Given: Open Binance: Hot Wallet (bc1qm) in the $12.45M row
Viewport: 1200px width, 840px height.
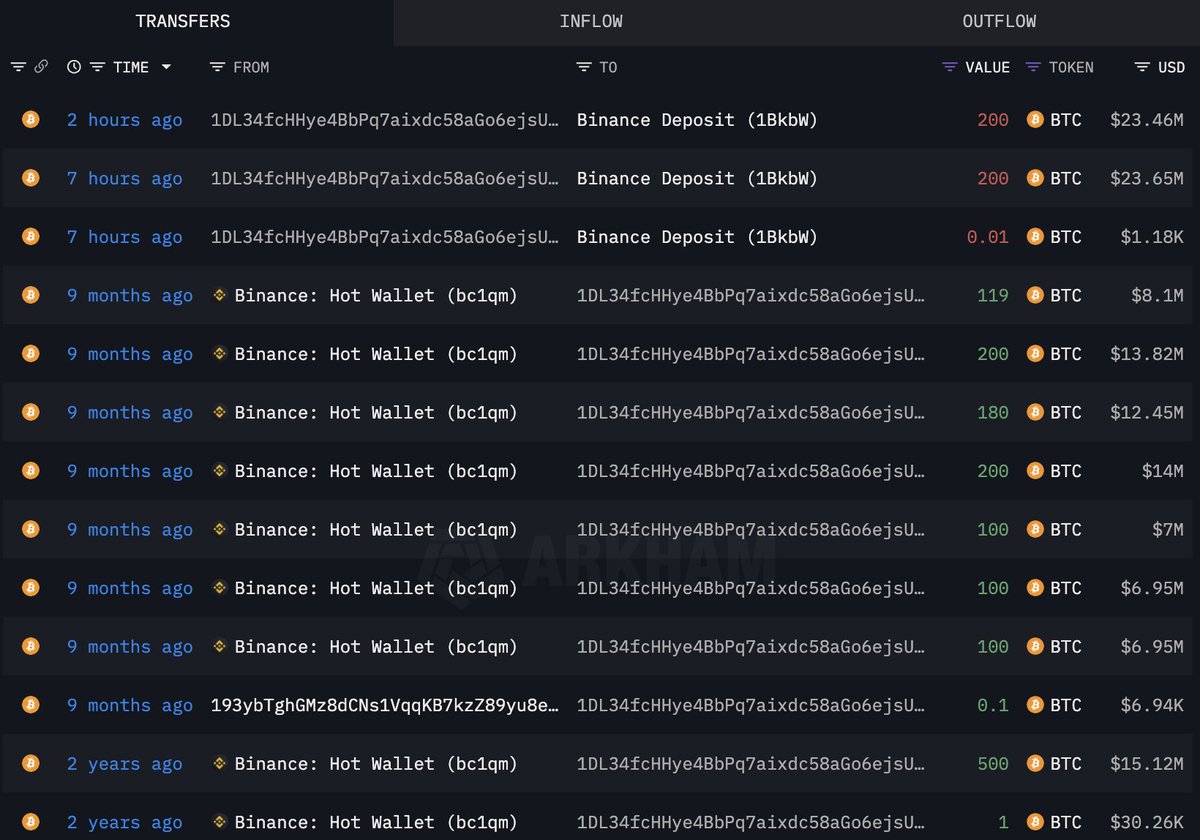Looking at the screenshot, I should (x=376, y=412).
